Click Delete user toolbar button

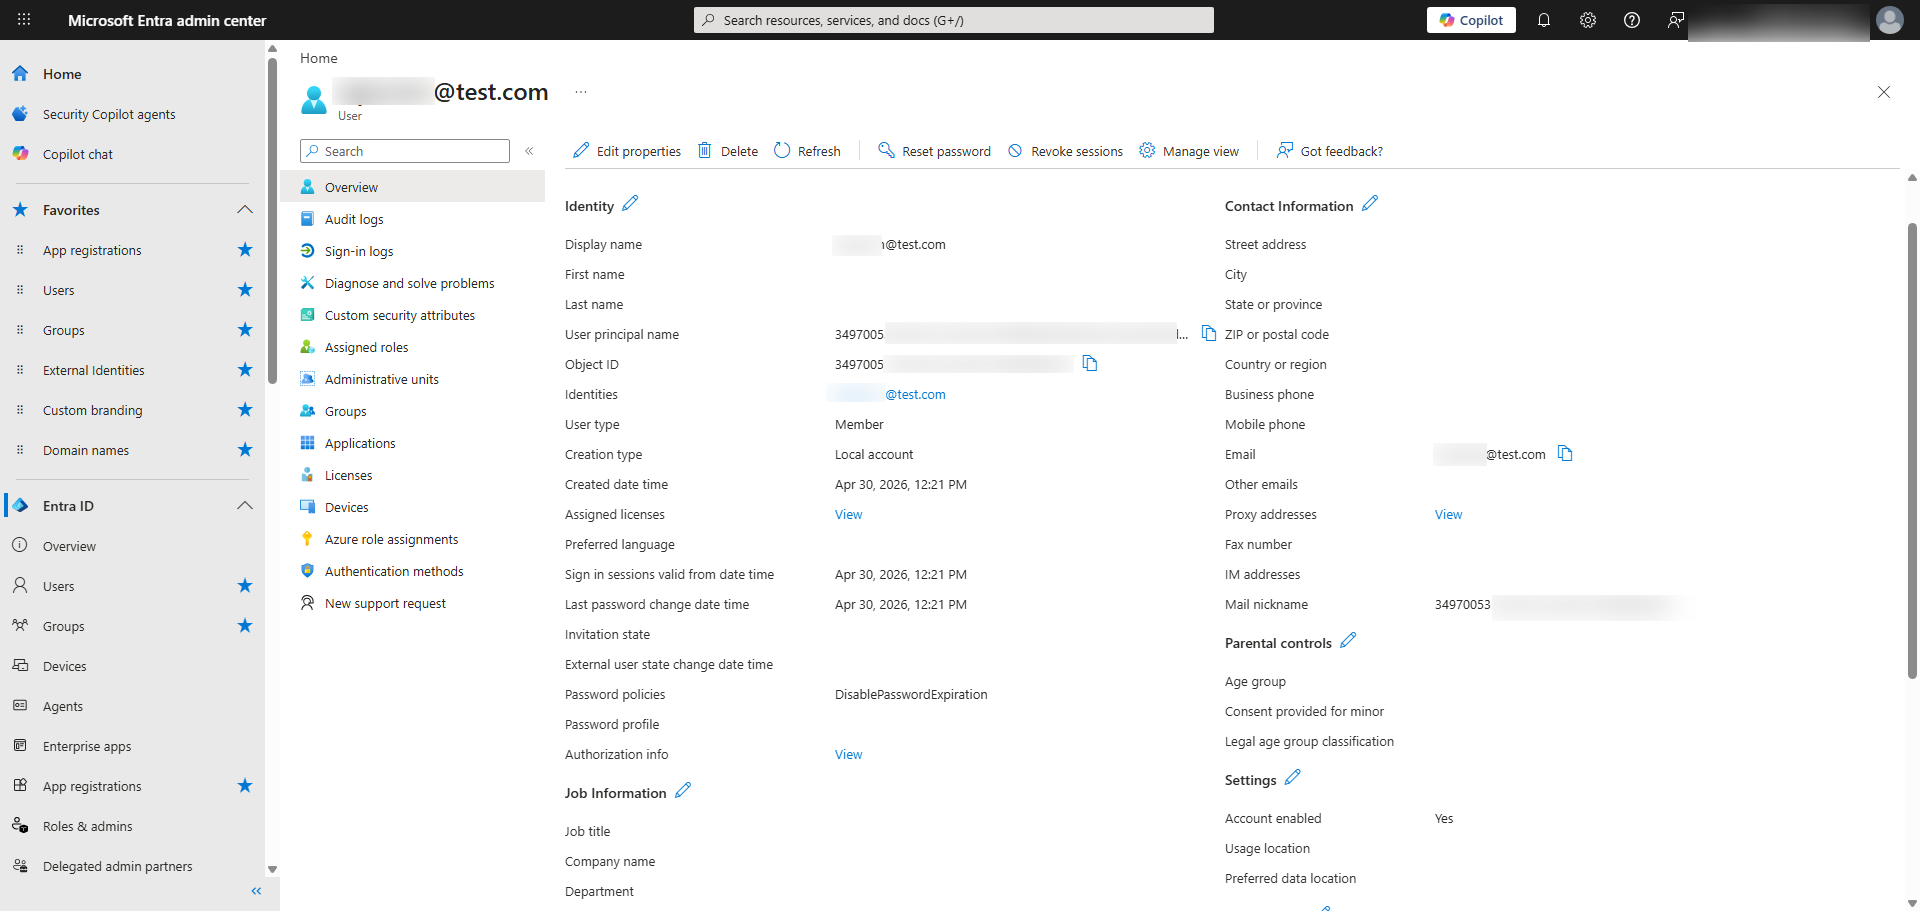pos(728,151)
